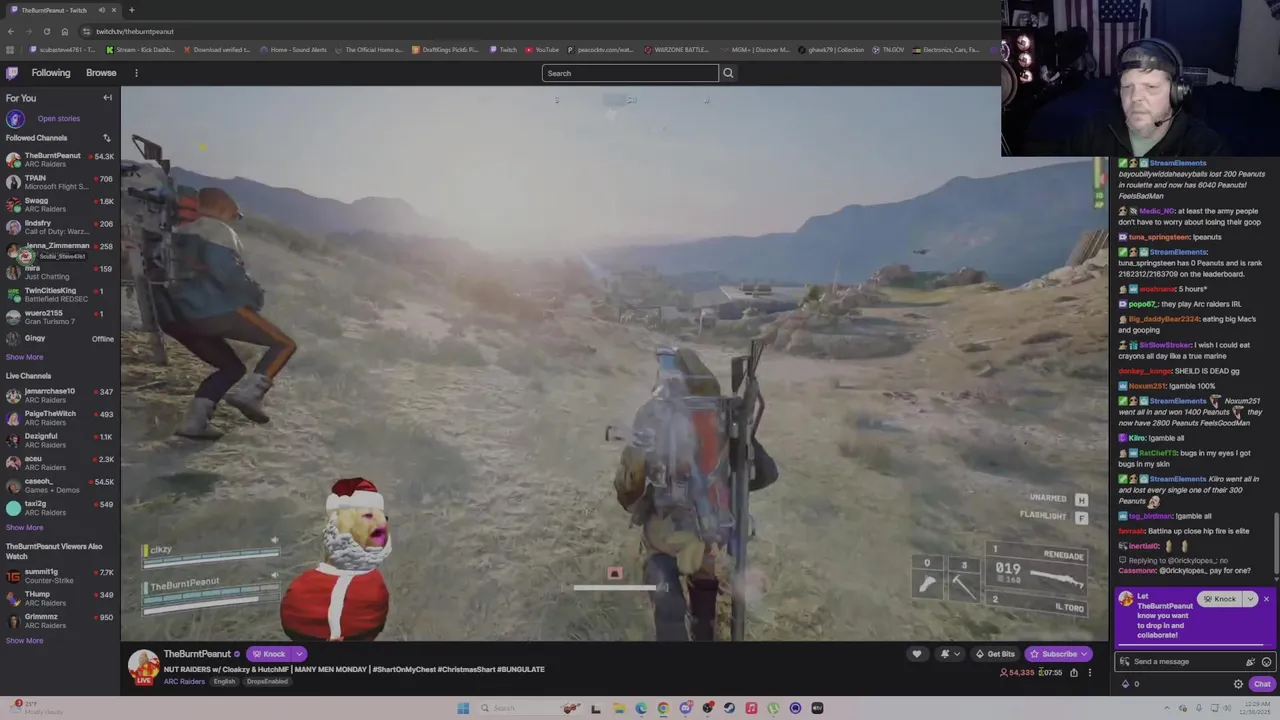
Task: Open the Windows Start button
Action: click(462, 708)
